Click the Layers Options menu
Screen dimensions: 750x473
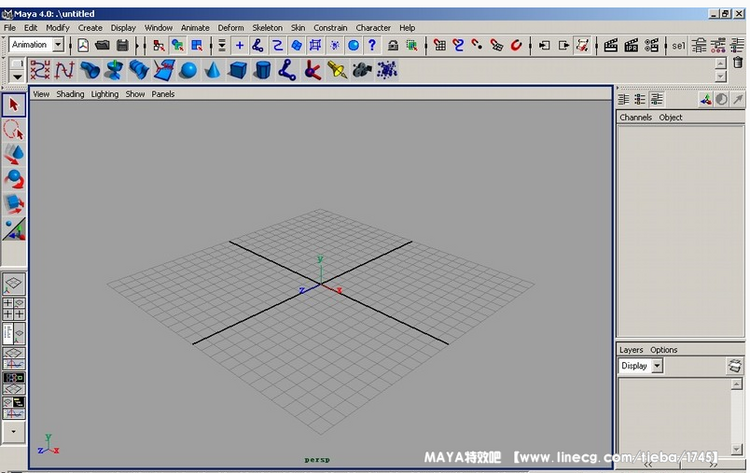click(x=663, y=350)
